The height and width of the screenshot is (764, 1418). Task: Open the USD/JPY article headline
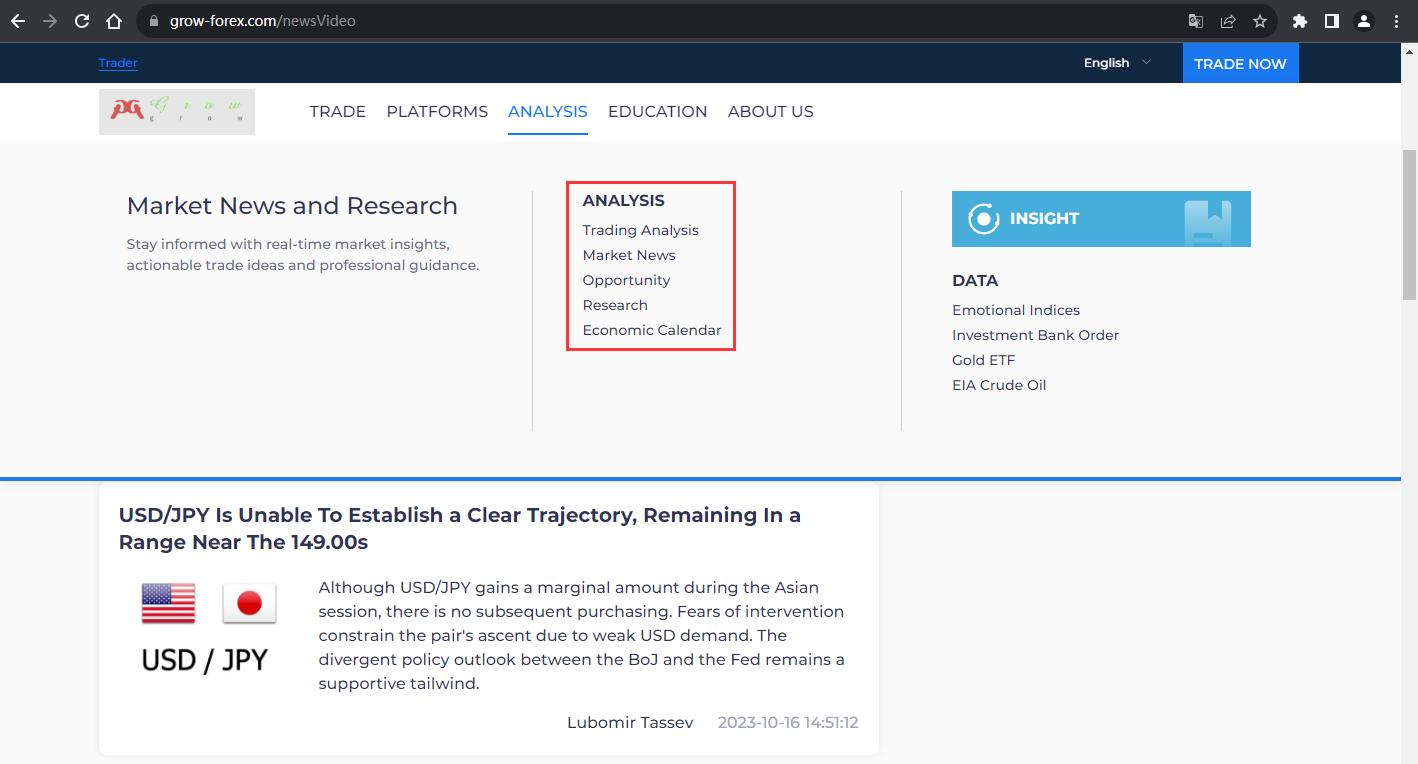[x=460, y=528]
